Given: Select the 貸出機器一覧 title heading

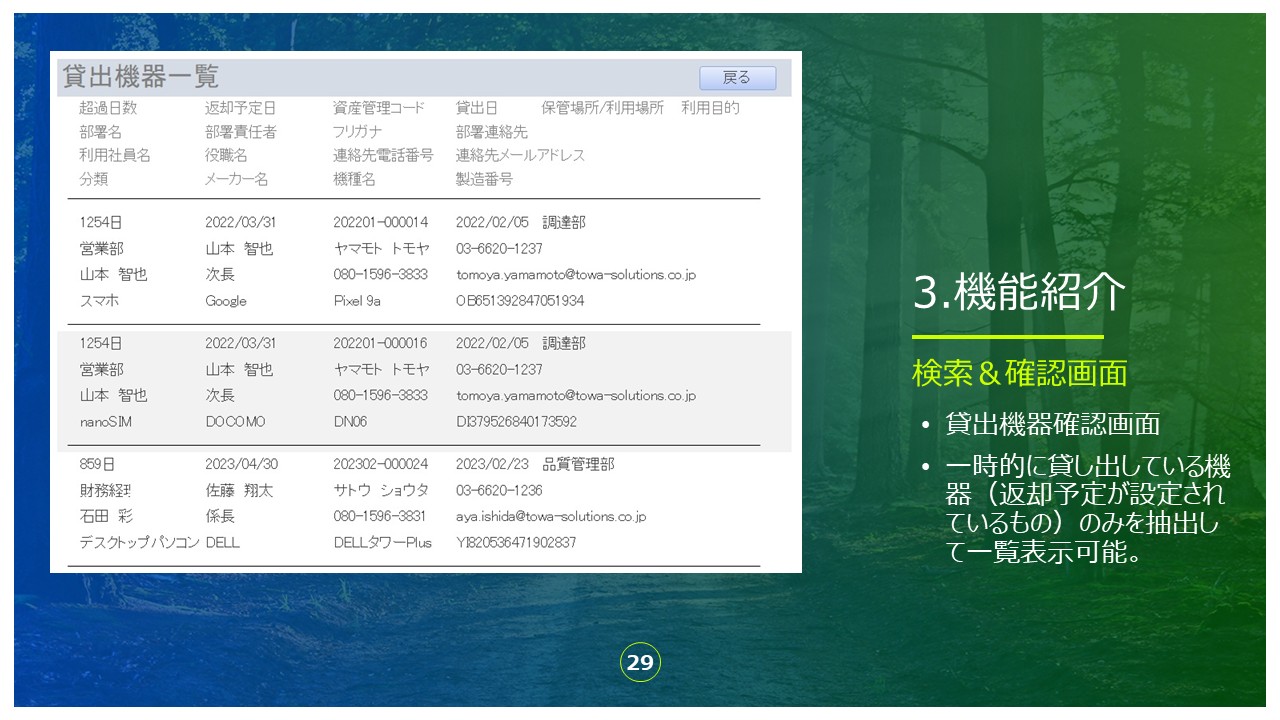Looking at the screenshot, I should click(x=141, y=77).
